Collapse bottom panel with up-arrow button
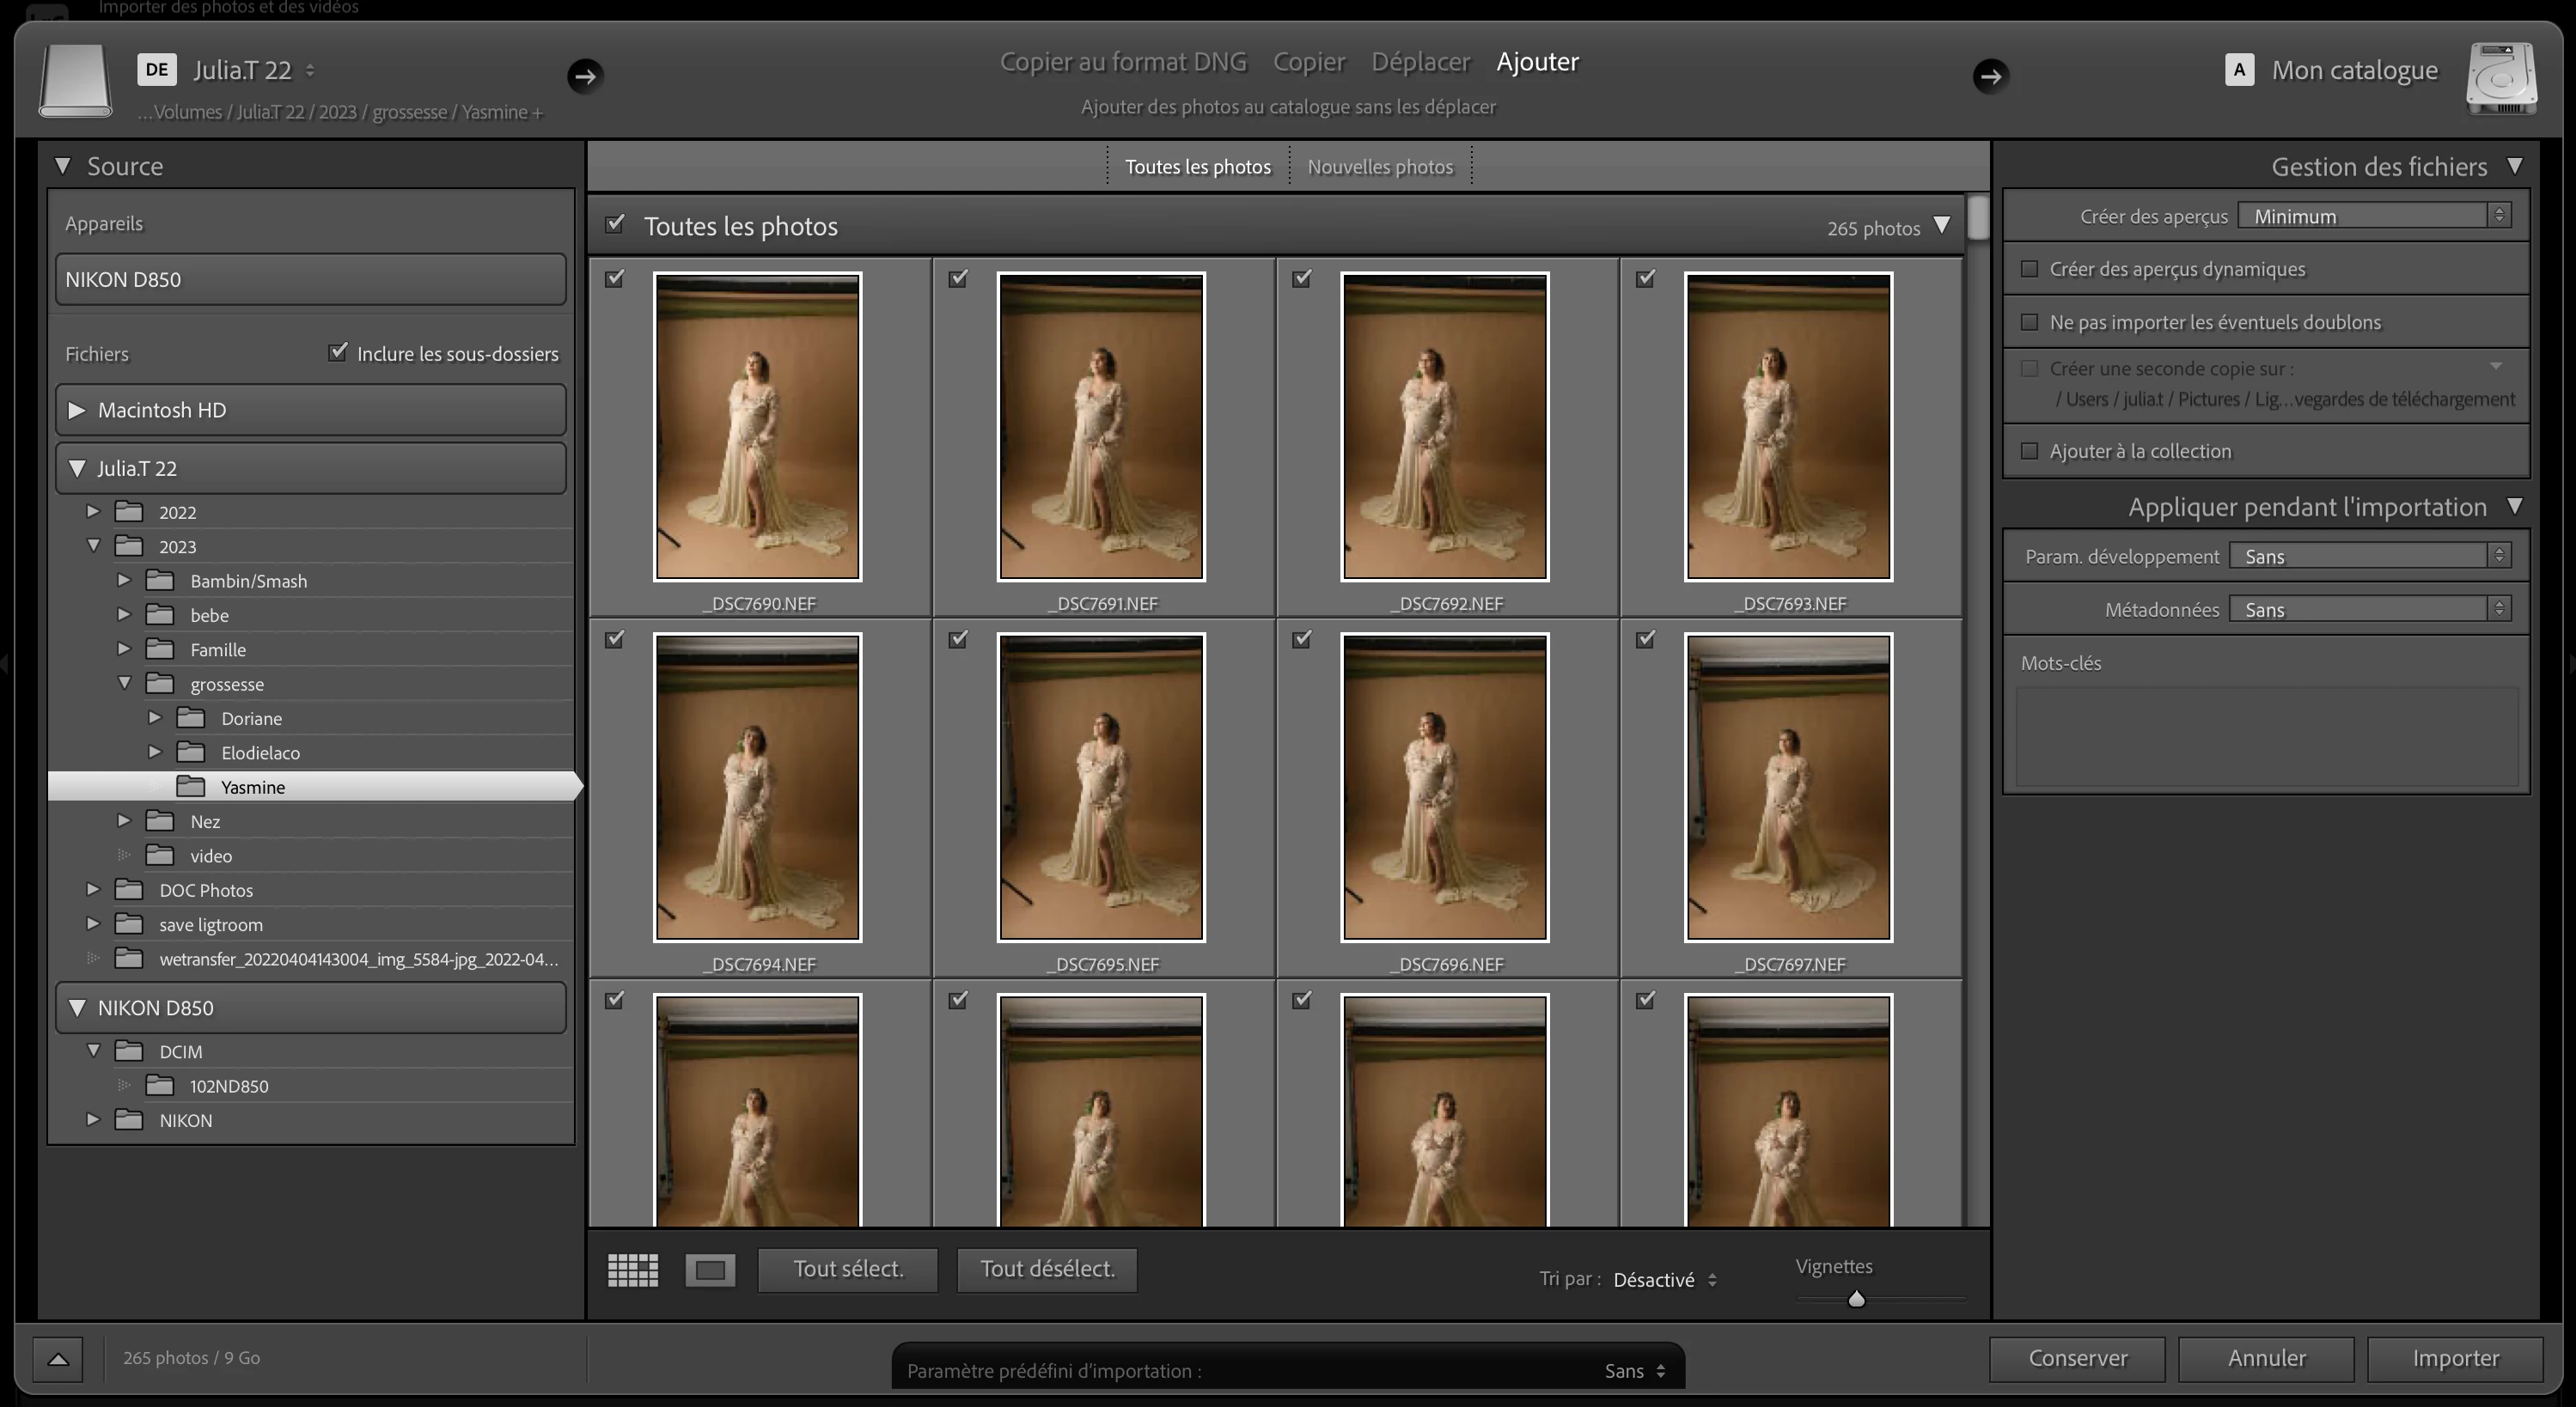The width and height of the screenshot is (2576, 1407). 58,1358
